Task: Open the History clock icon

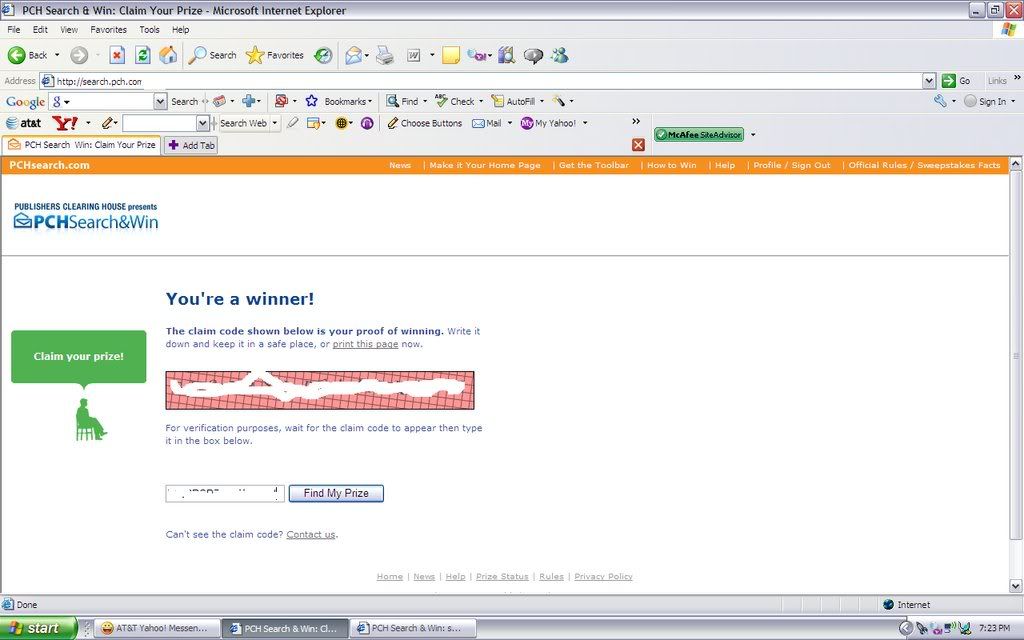Action: pos(323,55)
